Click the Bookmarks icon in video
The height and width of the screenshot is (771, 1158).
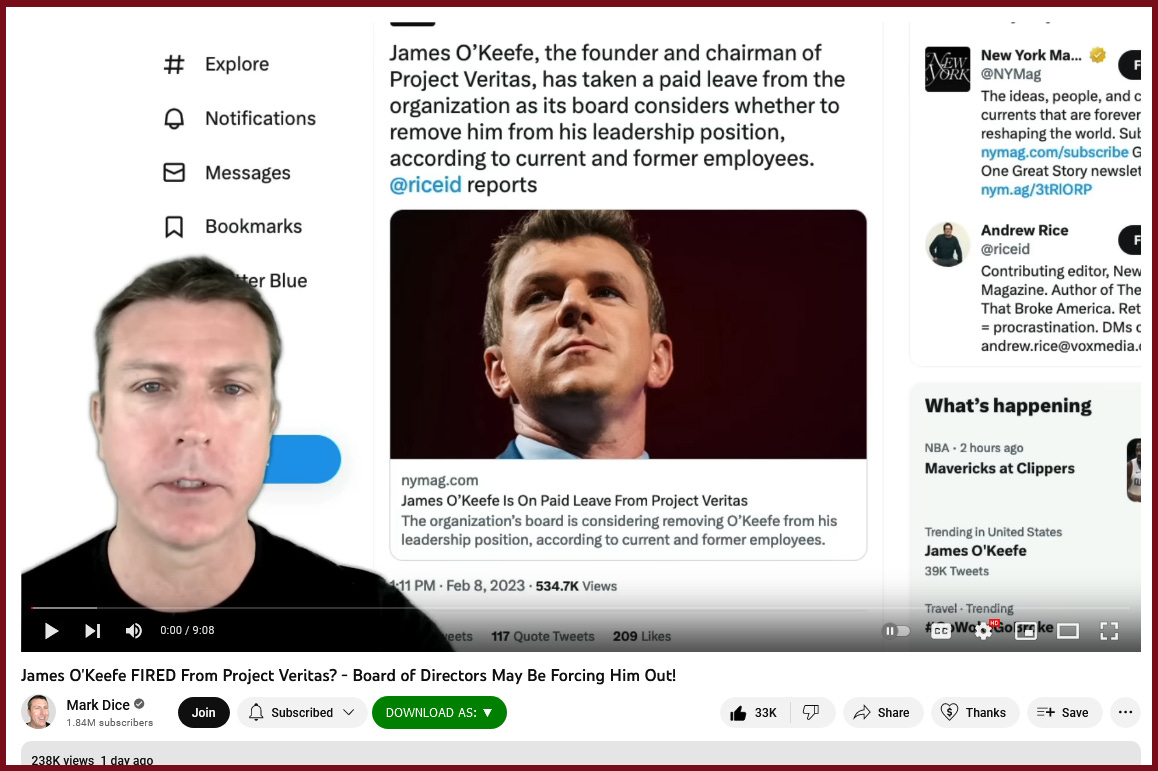[174, 227]
